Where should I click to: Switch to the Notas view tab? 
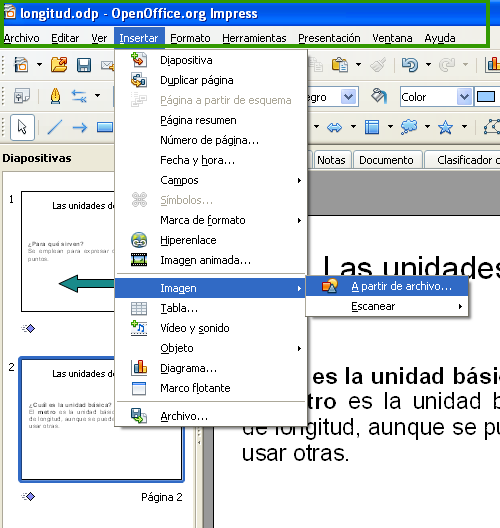[x=331, y=160]
